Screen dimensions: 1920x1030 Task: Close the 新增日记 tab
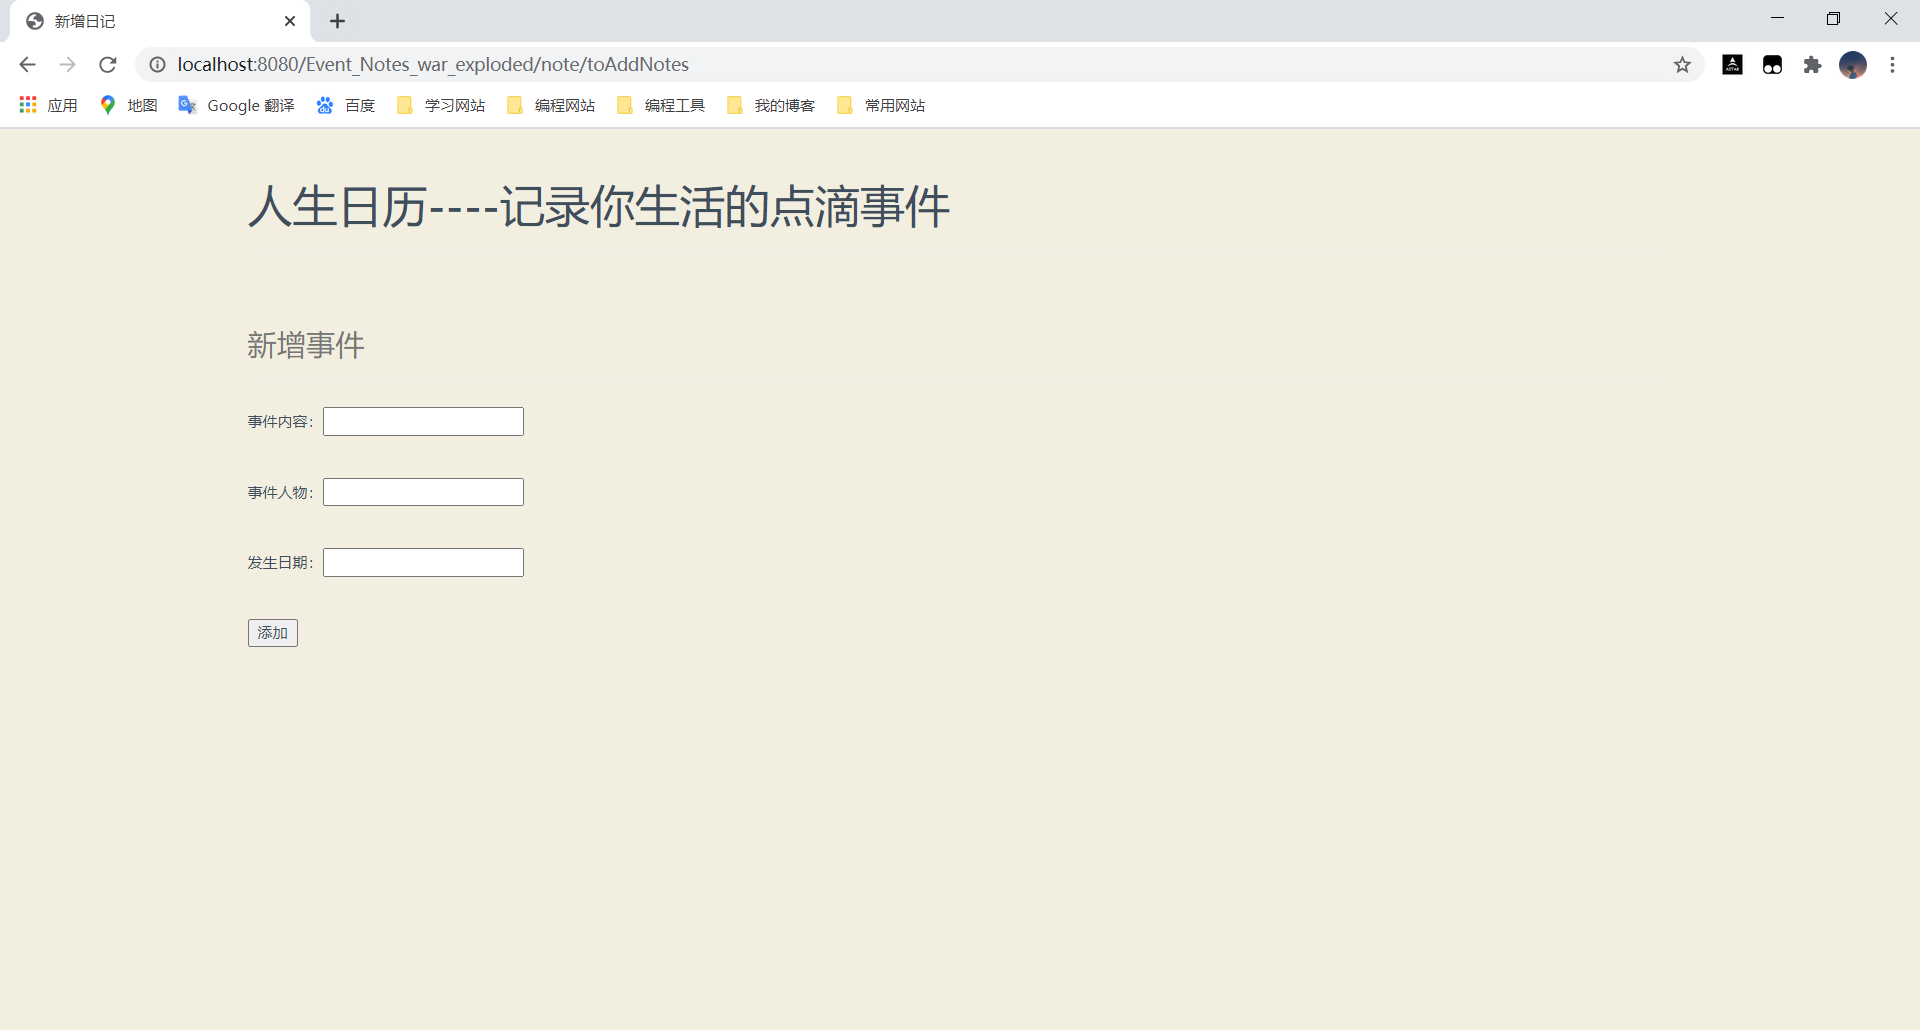click(290, 21)
